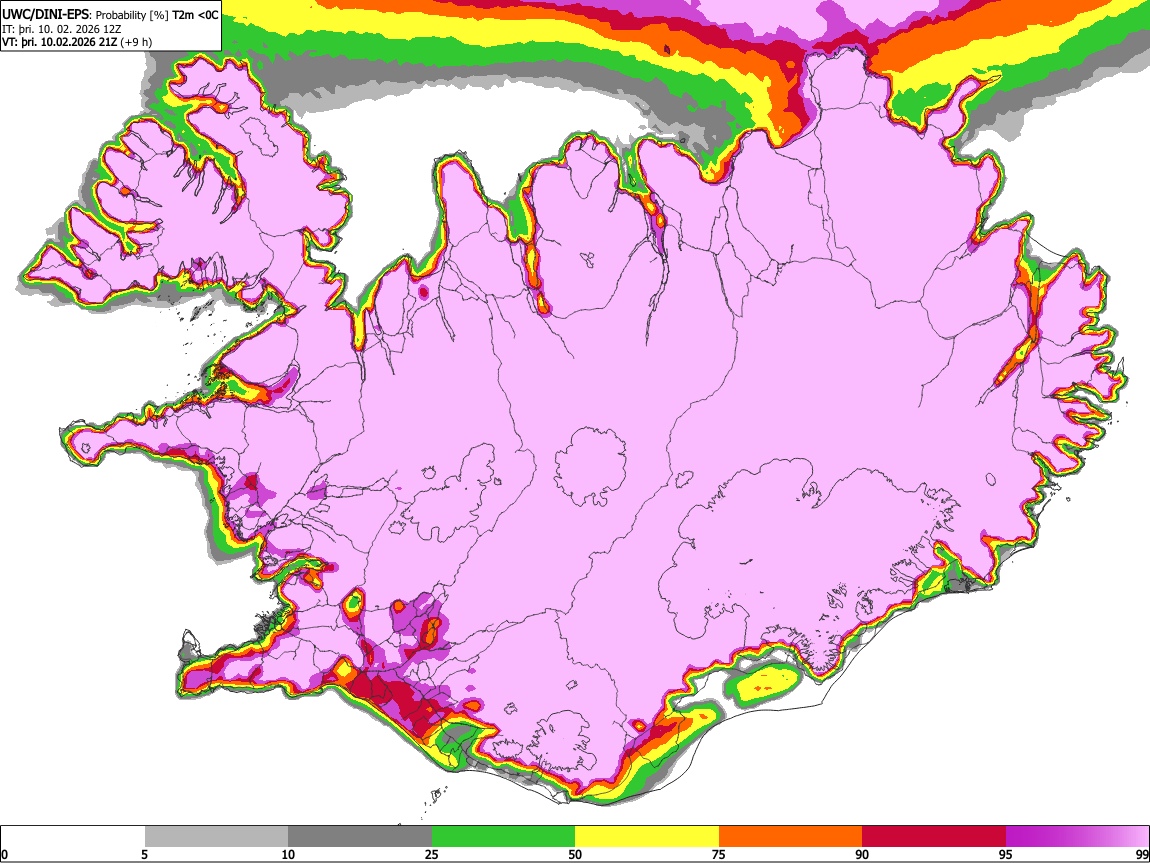Select the white 0–5 legend swatch
Image resolution: width=1150 pixels, height=863 pixels.
[x=73, y=837]
